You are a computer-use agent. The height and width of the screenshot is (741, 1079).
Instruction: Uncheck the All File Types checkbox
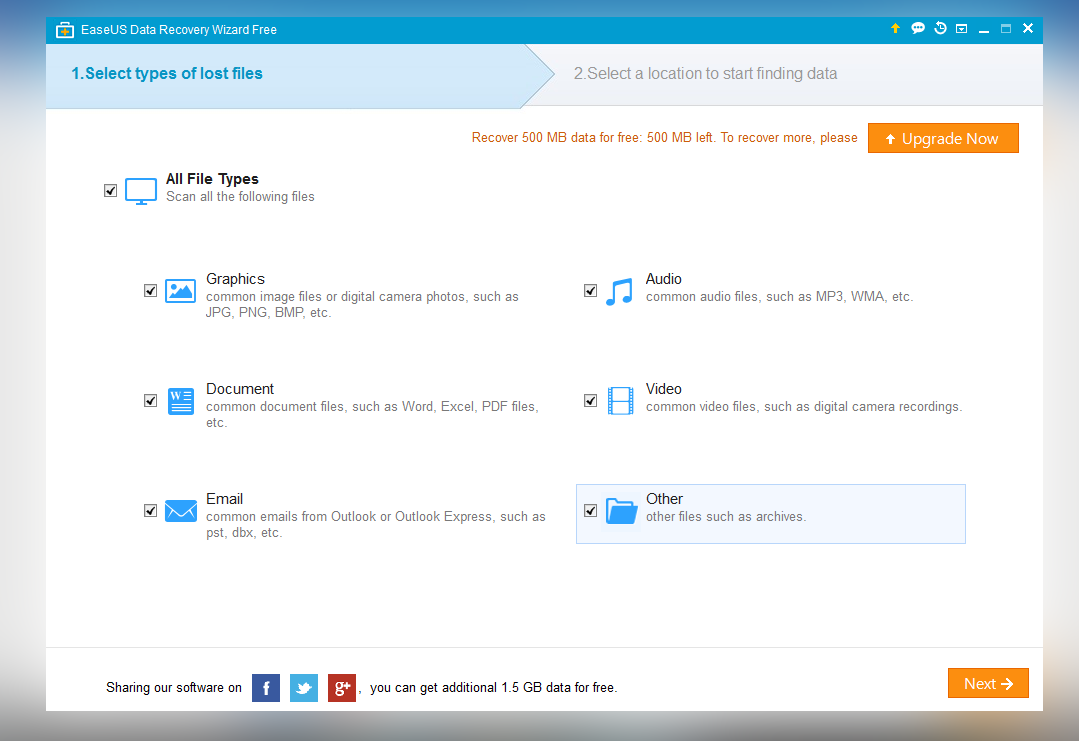(x=111, y=191)
